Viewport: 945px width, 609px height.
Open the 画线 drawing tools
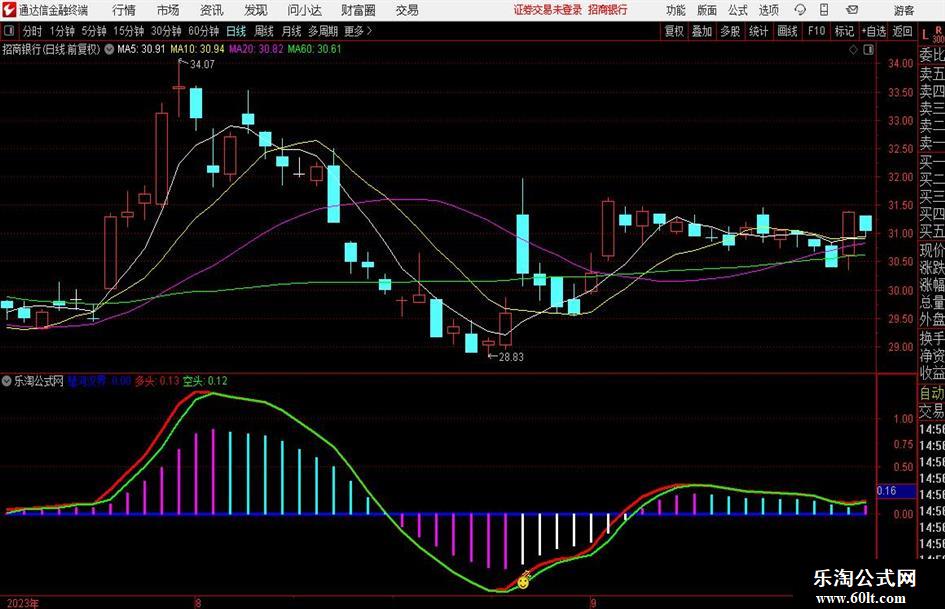(x=788, y=31)
